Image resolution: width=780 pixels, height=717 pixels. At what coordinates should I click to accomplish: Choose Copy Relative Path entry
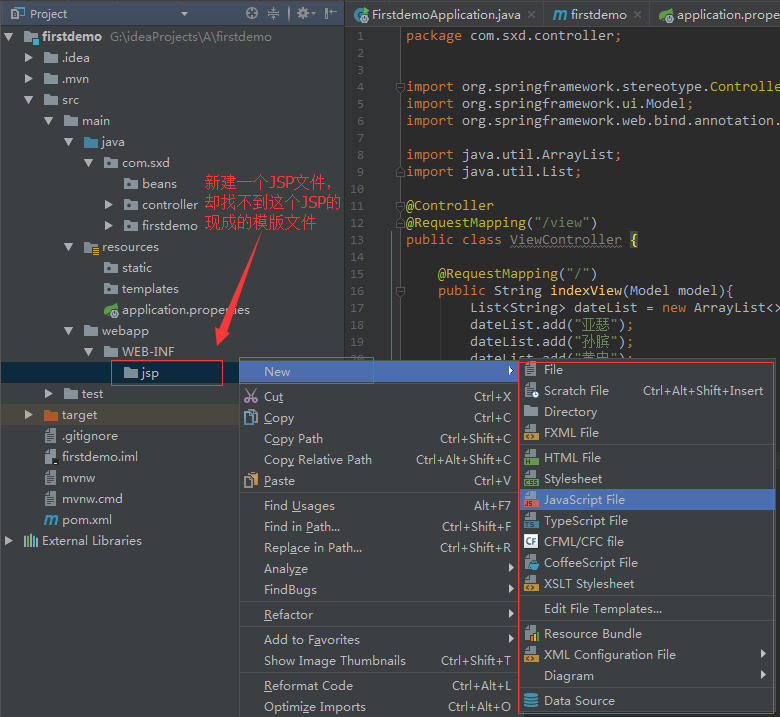tap(379, 459)
